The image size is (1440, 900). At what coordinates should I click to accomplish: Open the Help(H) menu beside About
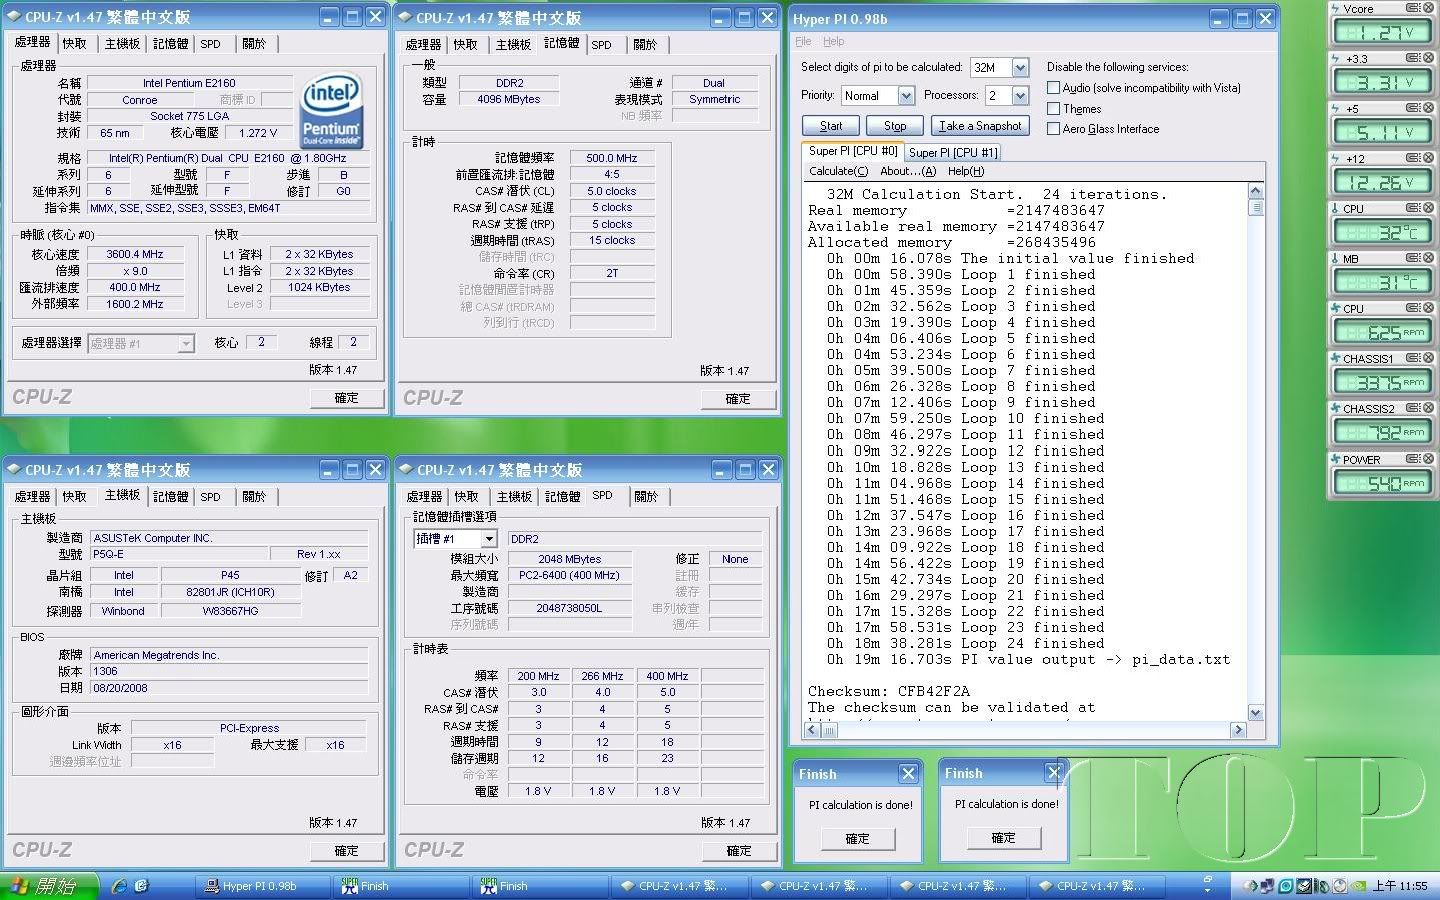click(x=966, y=171)
